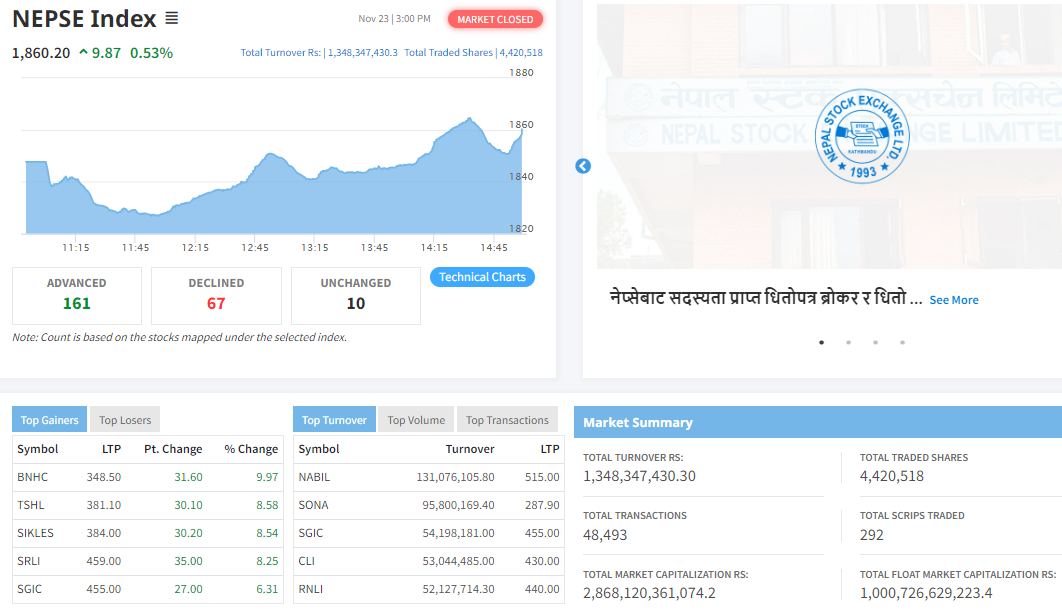1062x610 pixels.
Task: Click the Pt. Change column header
Action: click(x=173, y=449)
